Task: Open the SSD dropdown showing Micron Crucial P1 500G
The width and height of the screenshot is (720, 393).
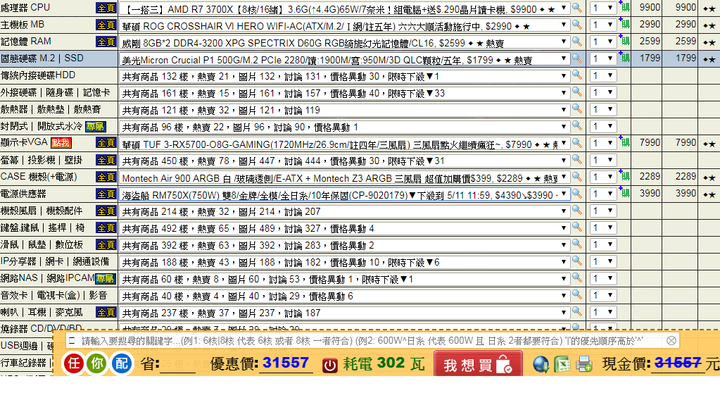Action: 344,59
